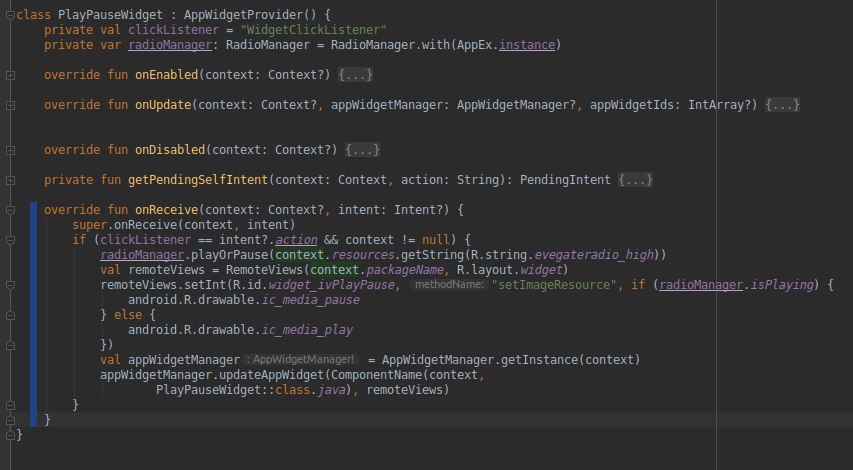The image size is (853, 470).
Task: Click the underlined 'instance' after AppEx
Action: 527,45
